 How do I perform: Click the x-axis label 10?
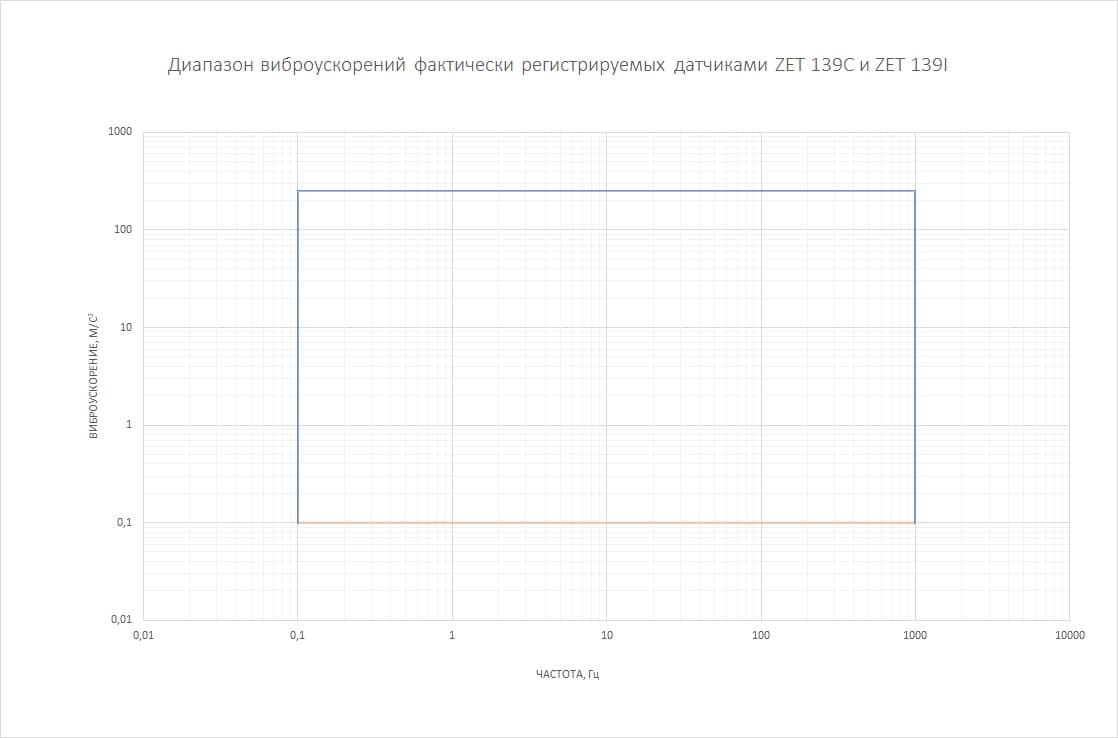pyautogui.click(x=607, y=635)
